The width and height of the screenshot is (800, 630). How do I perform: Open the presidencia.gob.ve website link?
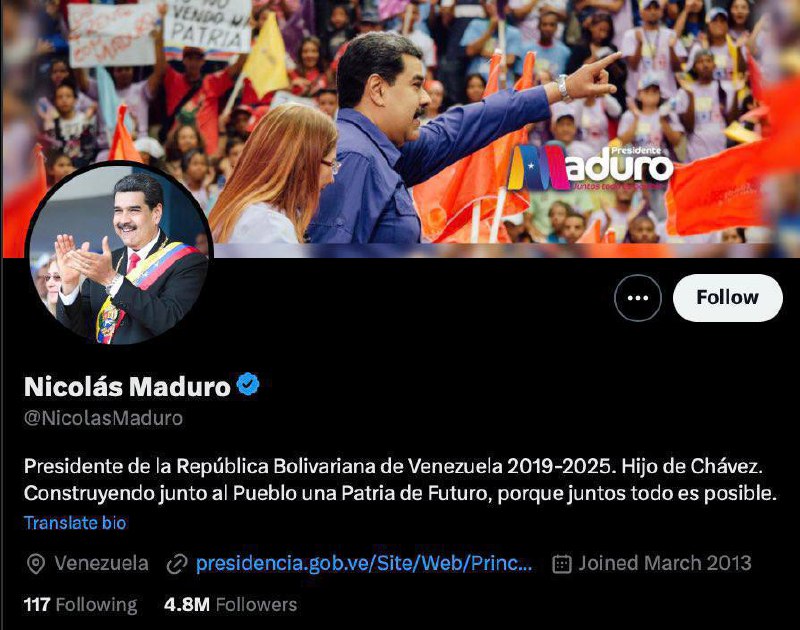coord(364,563)
